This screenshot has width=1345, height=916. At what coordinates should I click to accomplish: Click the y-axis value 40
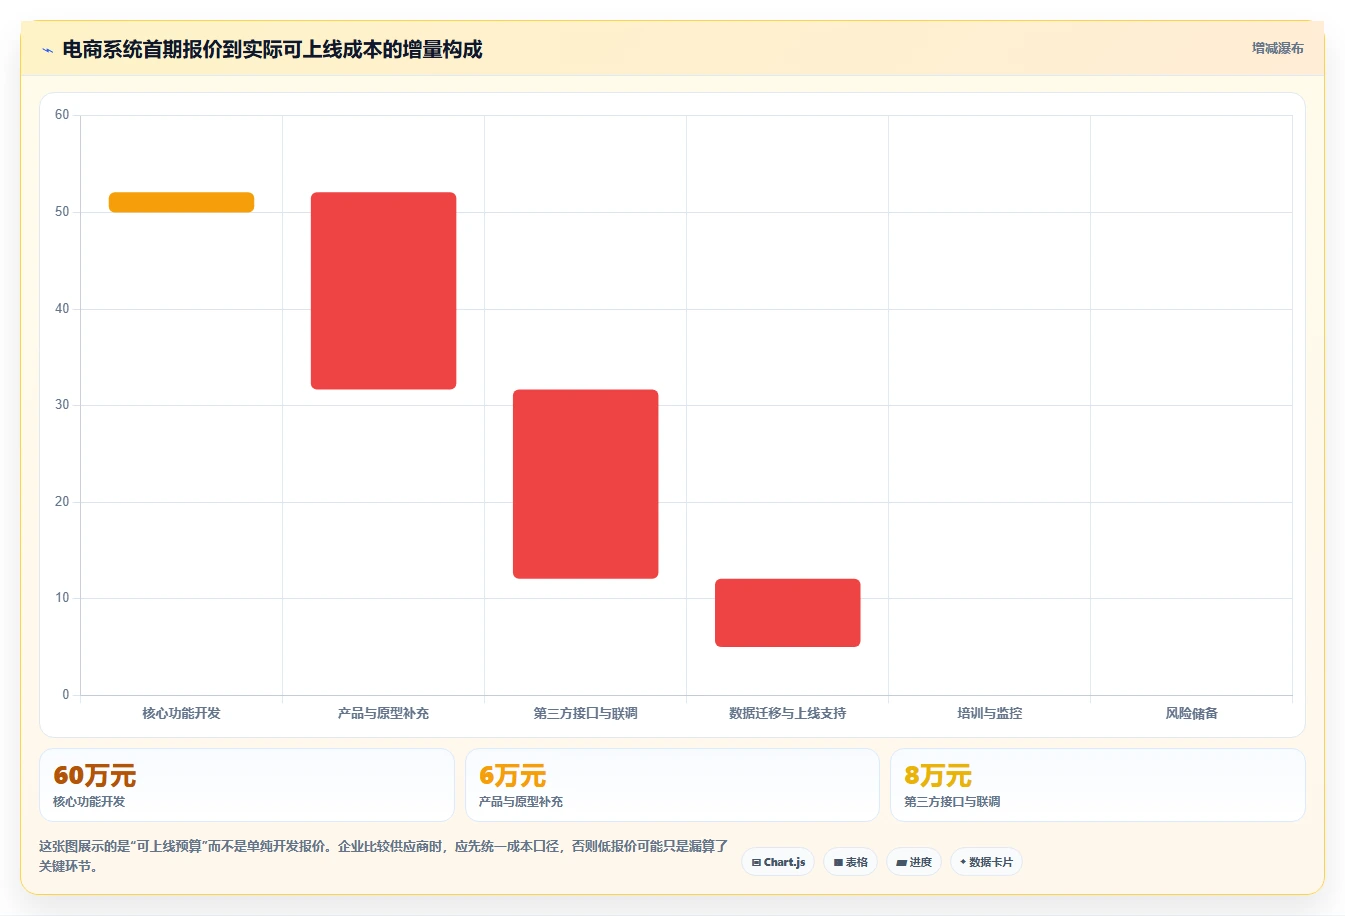(x=62, y=309)
